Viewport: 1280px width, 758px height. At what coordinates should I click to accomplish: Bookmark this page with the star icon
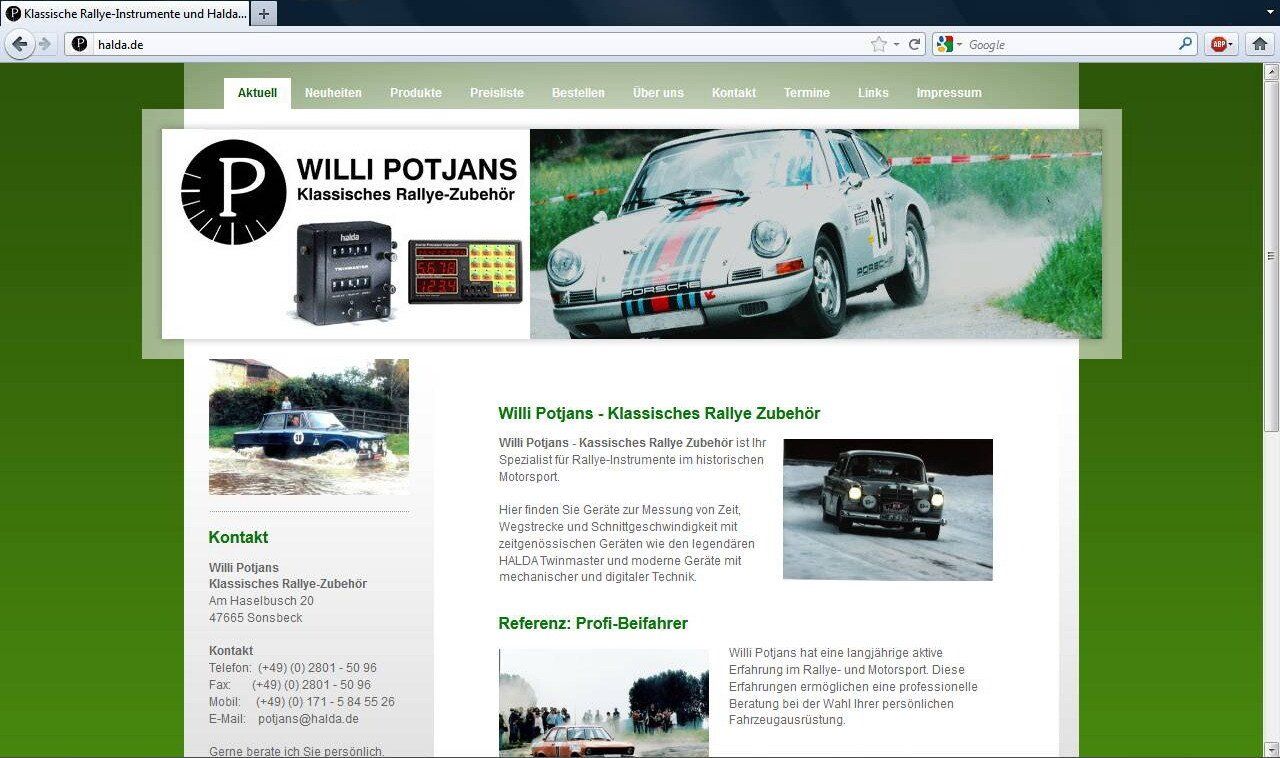click(x=878, y=44)
